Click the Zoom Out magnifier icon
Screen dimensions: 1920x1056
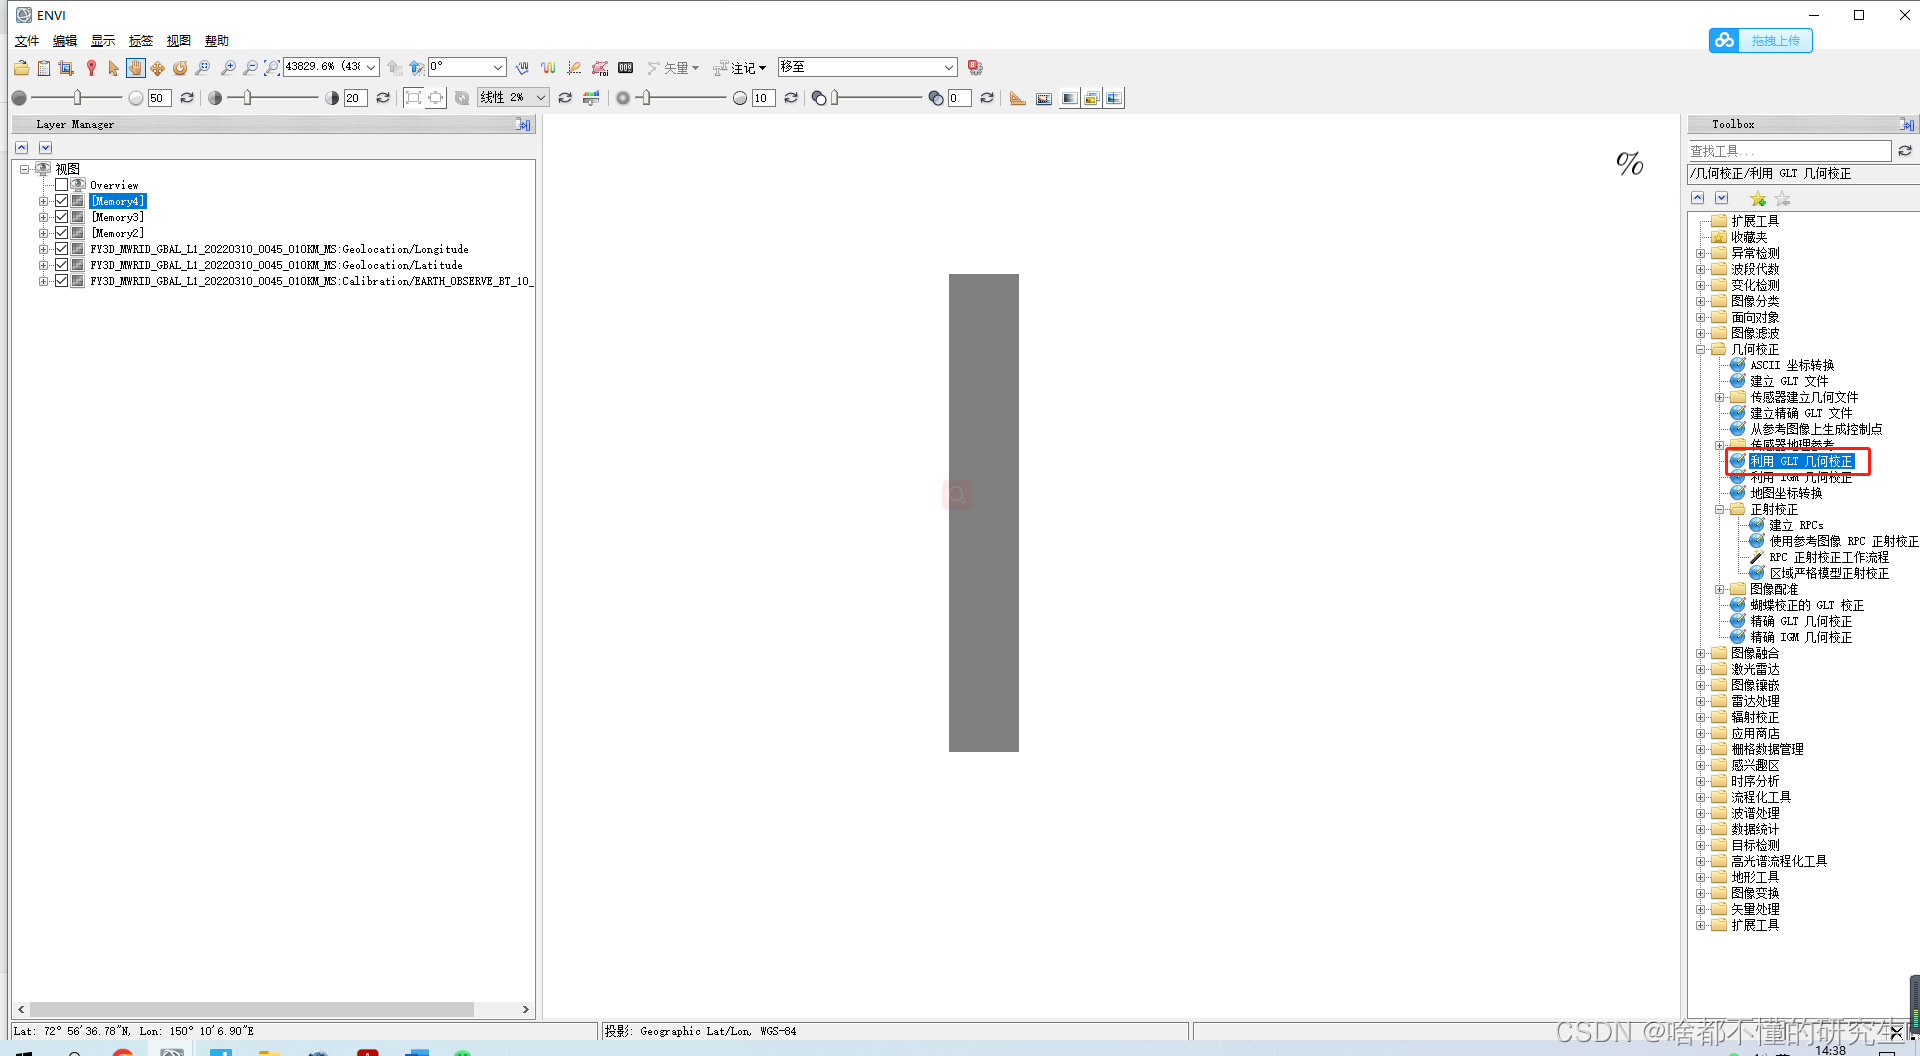250,68
